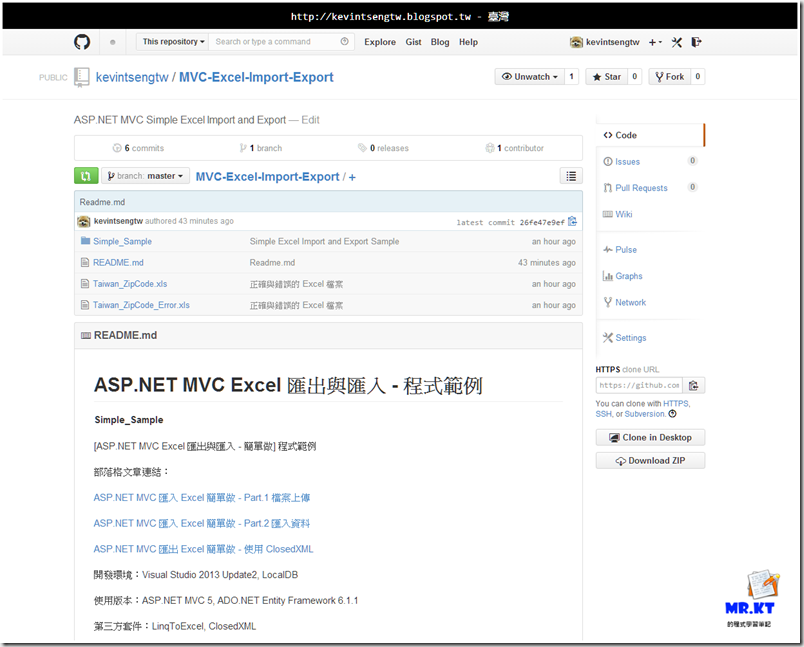Open kevintsengtw owner link in repo title
Image resolution: width=804 pixels, height=647 pixels.
pos(132,77)
